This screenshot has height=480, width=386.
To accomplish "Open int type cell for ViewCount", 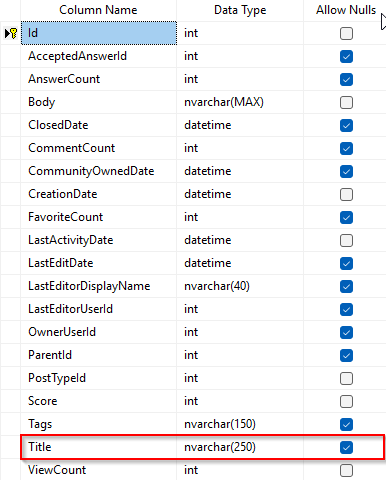I will 240,470.
